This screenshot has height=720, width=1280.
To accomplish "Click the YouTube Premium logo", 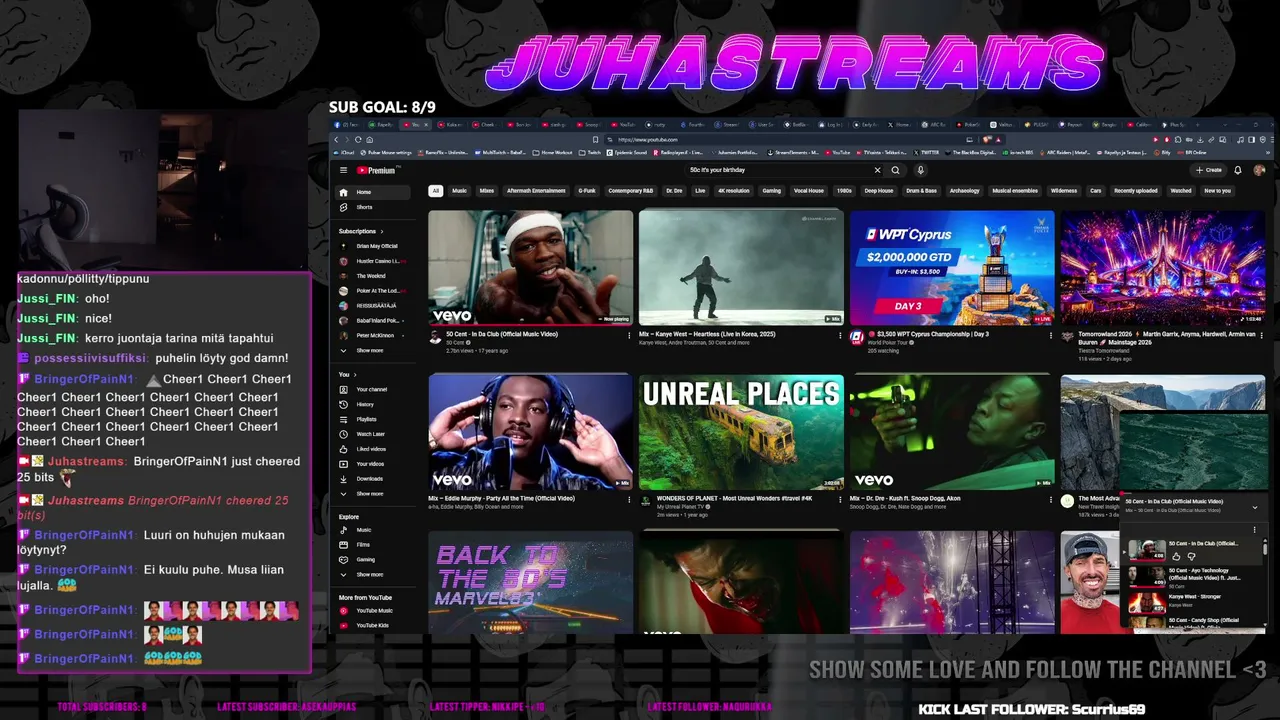I will point(376,170).
